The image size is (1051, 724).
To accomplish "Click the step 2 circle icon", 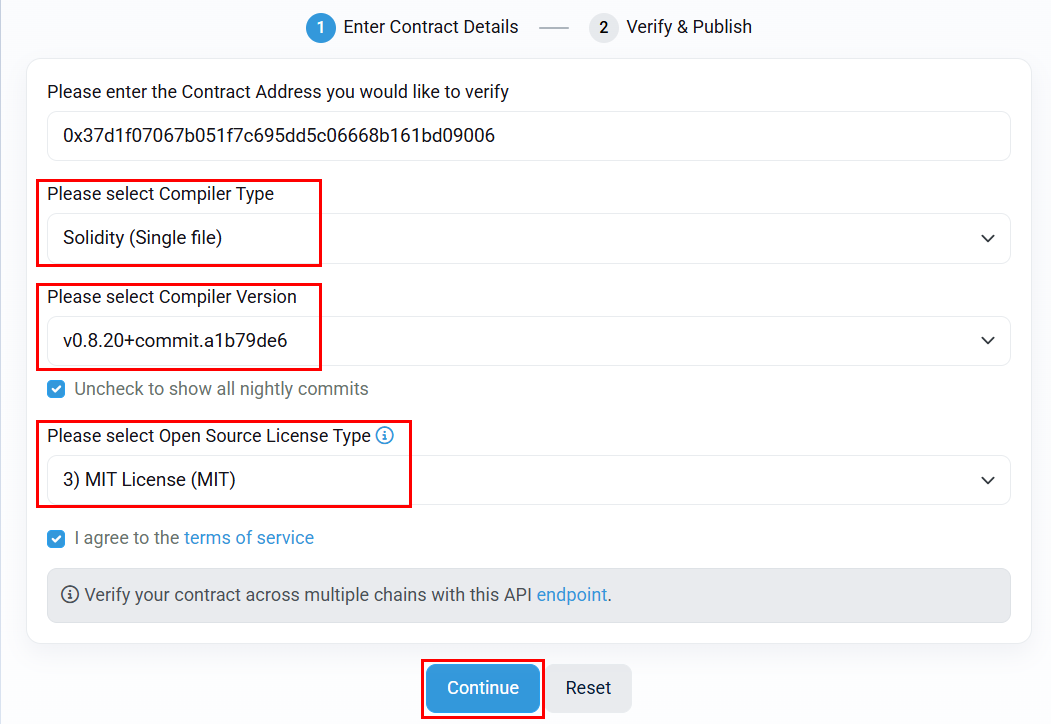I will tap(603, 27).
